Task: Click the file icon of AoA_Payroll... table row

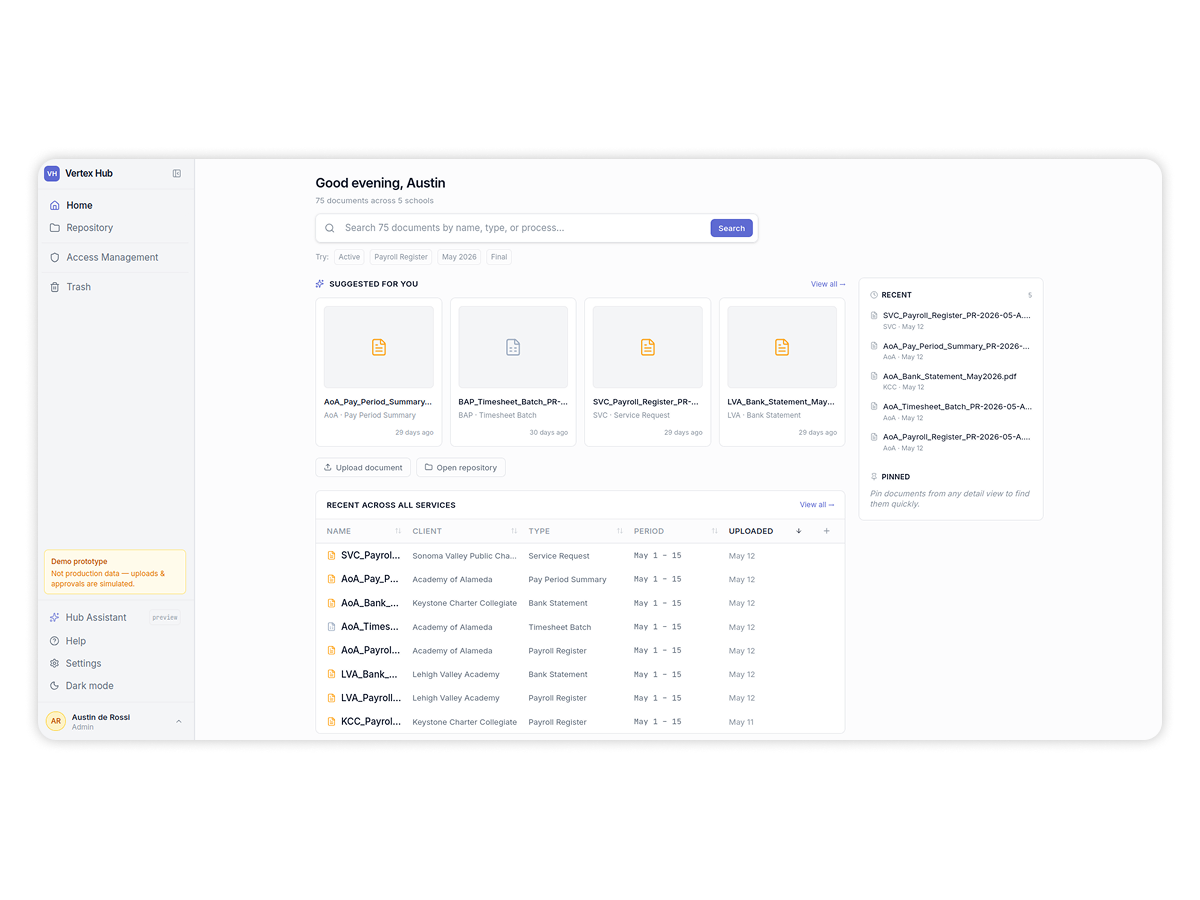Action: tap(332, 650)
